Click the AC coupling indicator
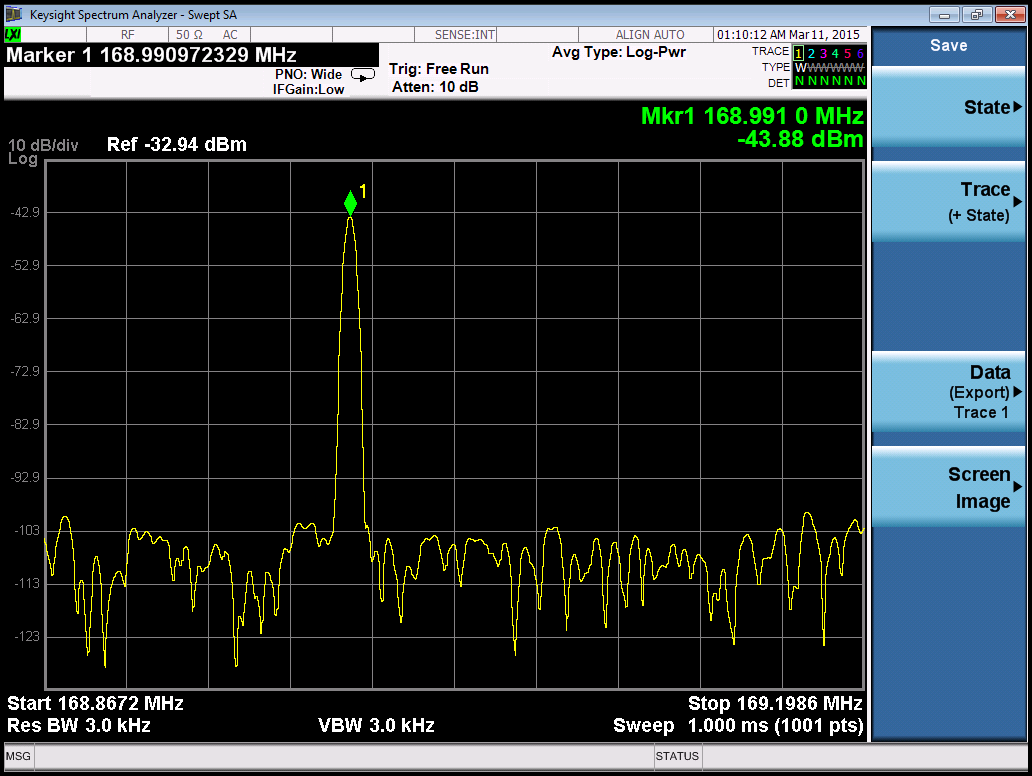This screenshot has width=1032, height=776. 230,35
